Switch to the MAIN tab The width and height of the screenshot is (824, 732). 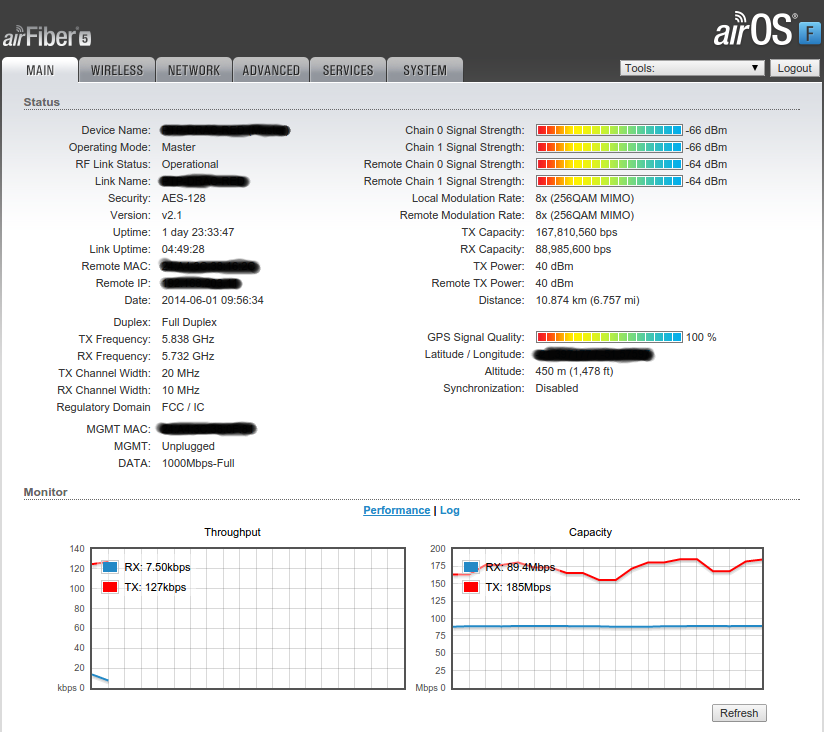[x=40, y=70]
